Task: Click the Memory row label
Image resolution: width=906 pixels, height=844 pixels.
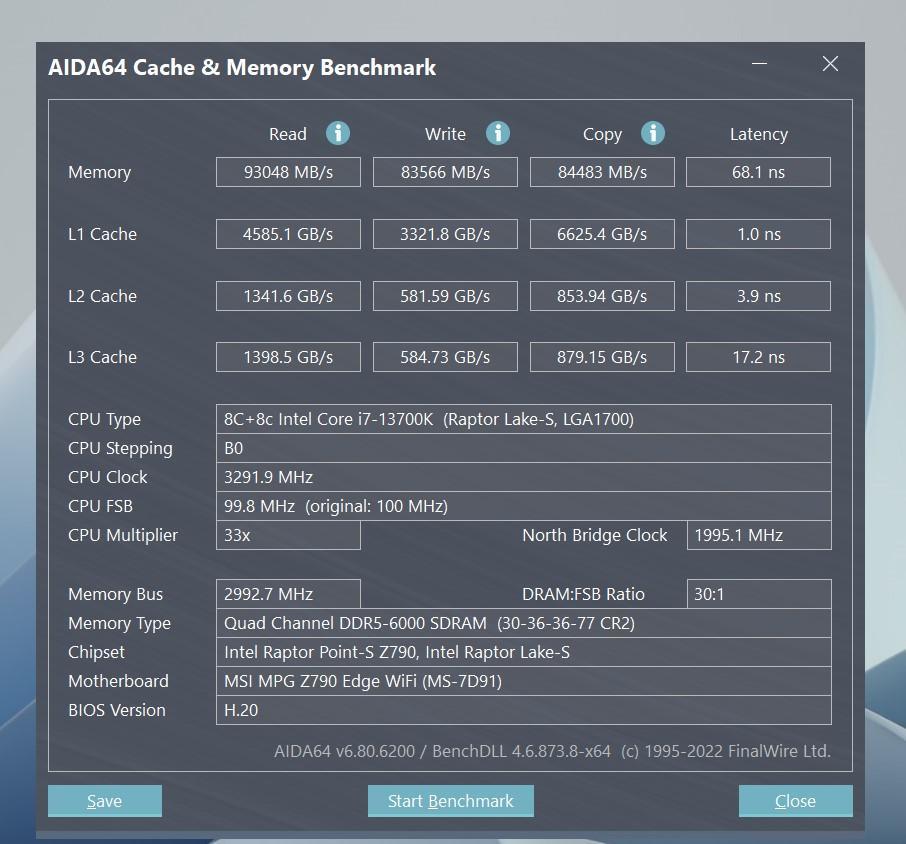Action: (99, 173)
